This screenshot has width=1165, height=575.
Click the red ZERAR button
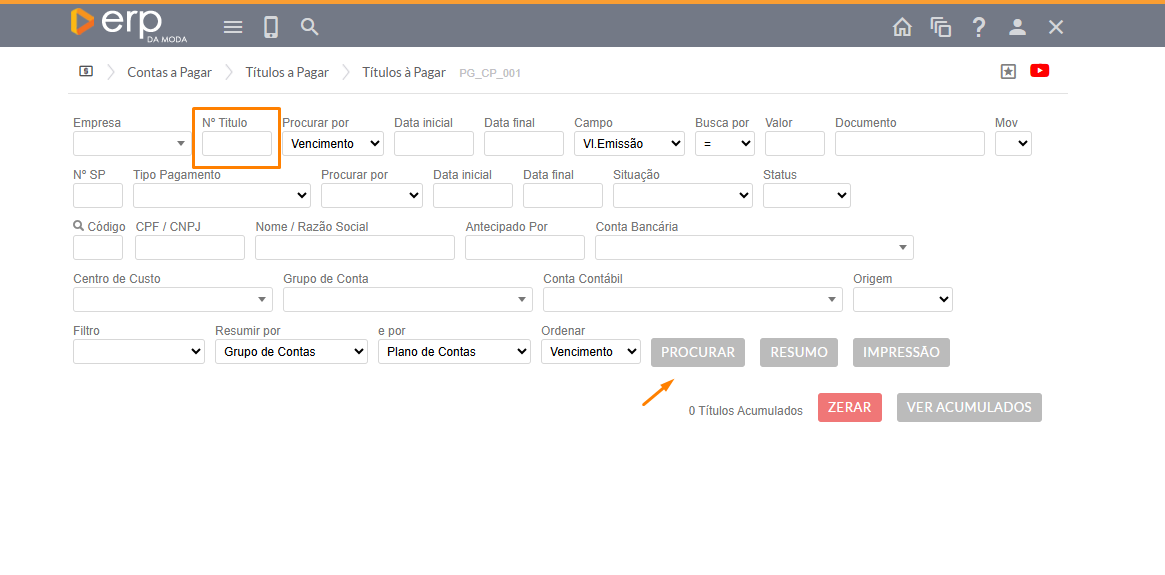(x=849, y=407)
